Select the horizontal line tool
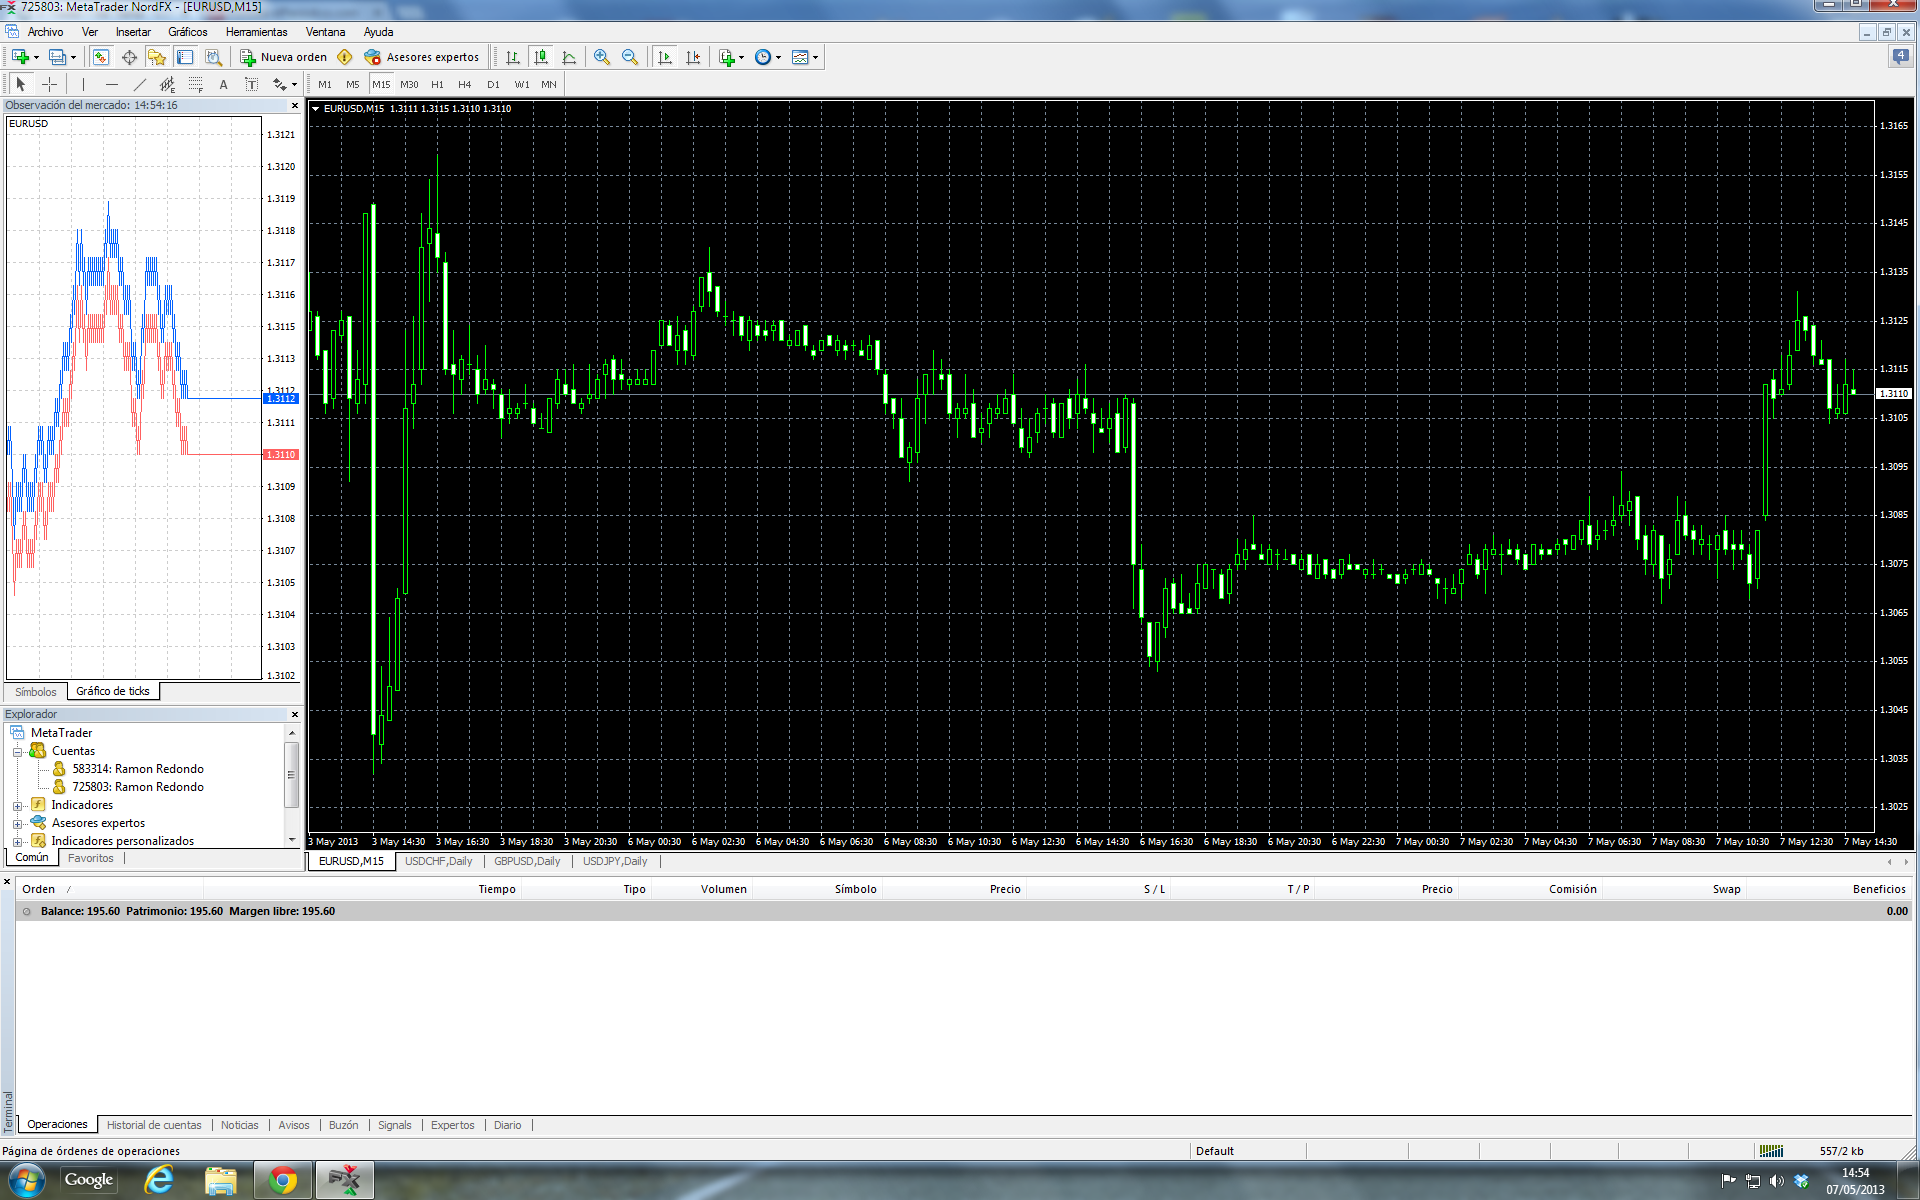 click(x=111, y=84)
